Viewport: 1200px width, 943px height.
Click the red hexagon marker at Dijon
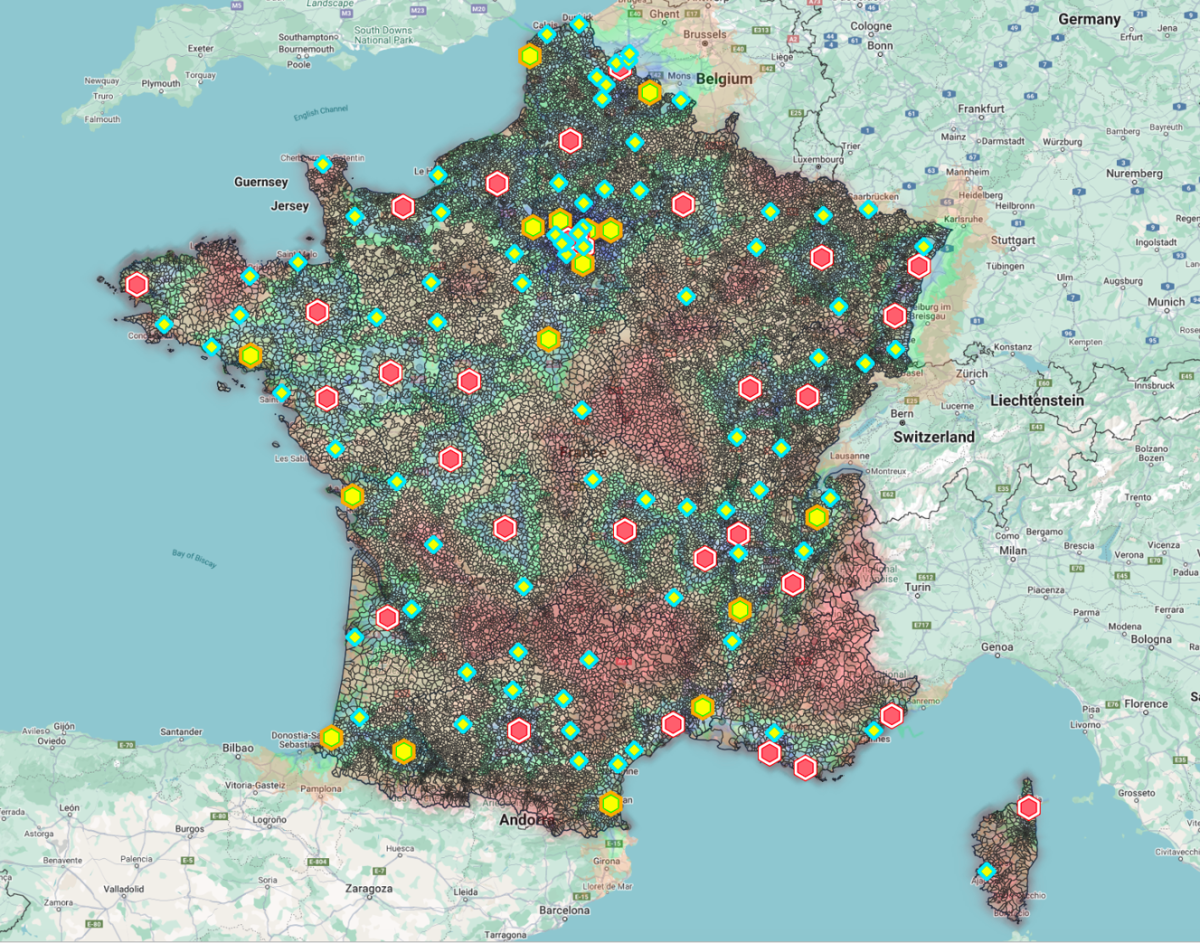pos(750,388)
